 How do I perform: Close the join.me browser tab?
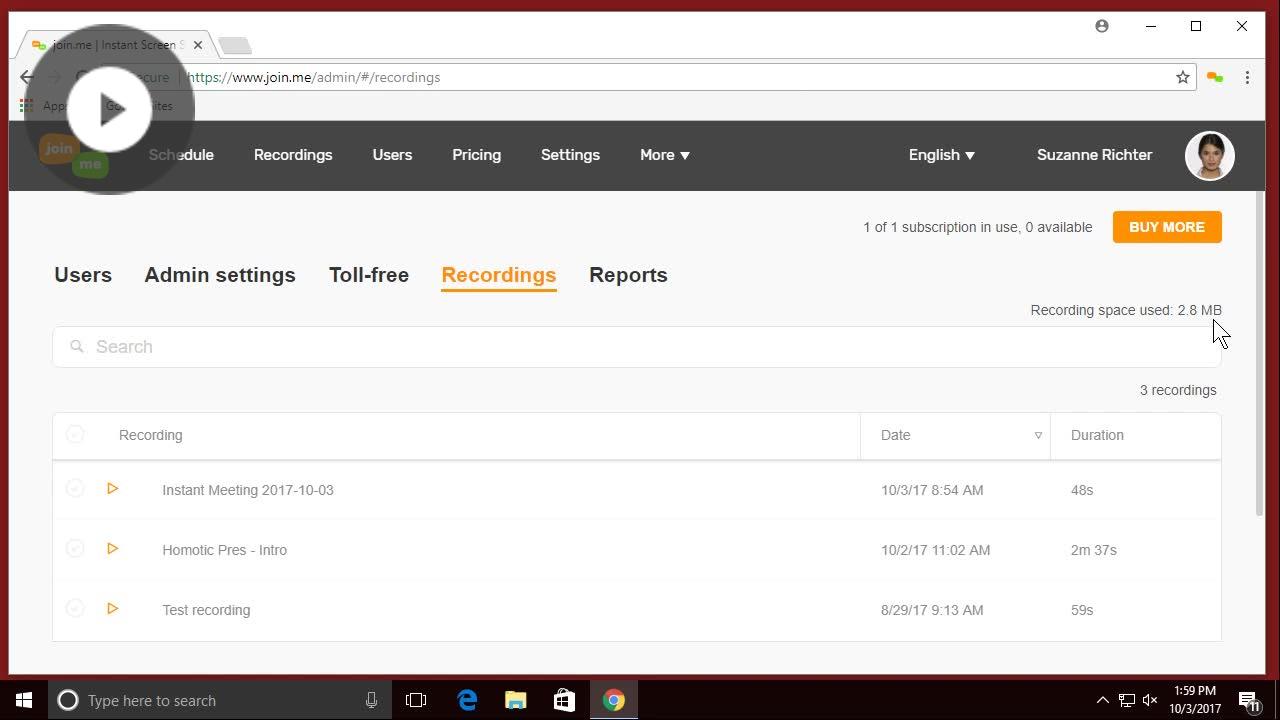pyautogui.click(x=198, y=45)
